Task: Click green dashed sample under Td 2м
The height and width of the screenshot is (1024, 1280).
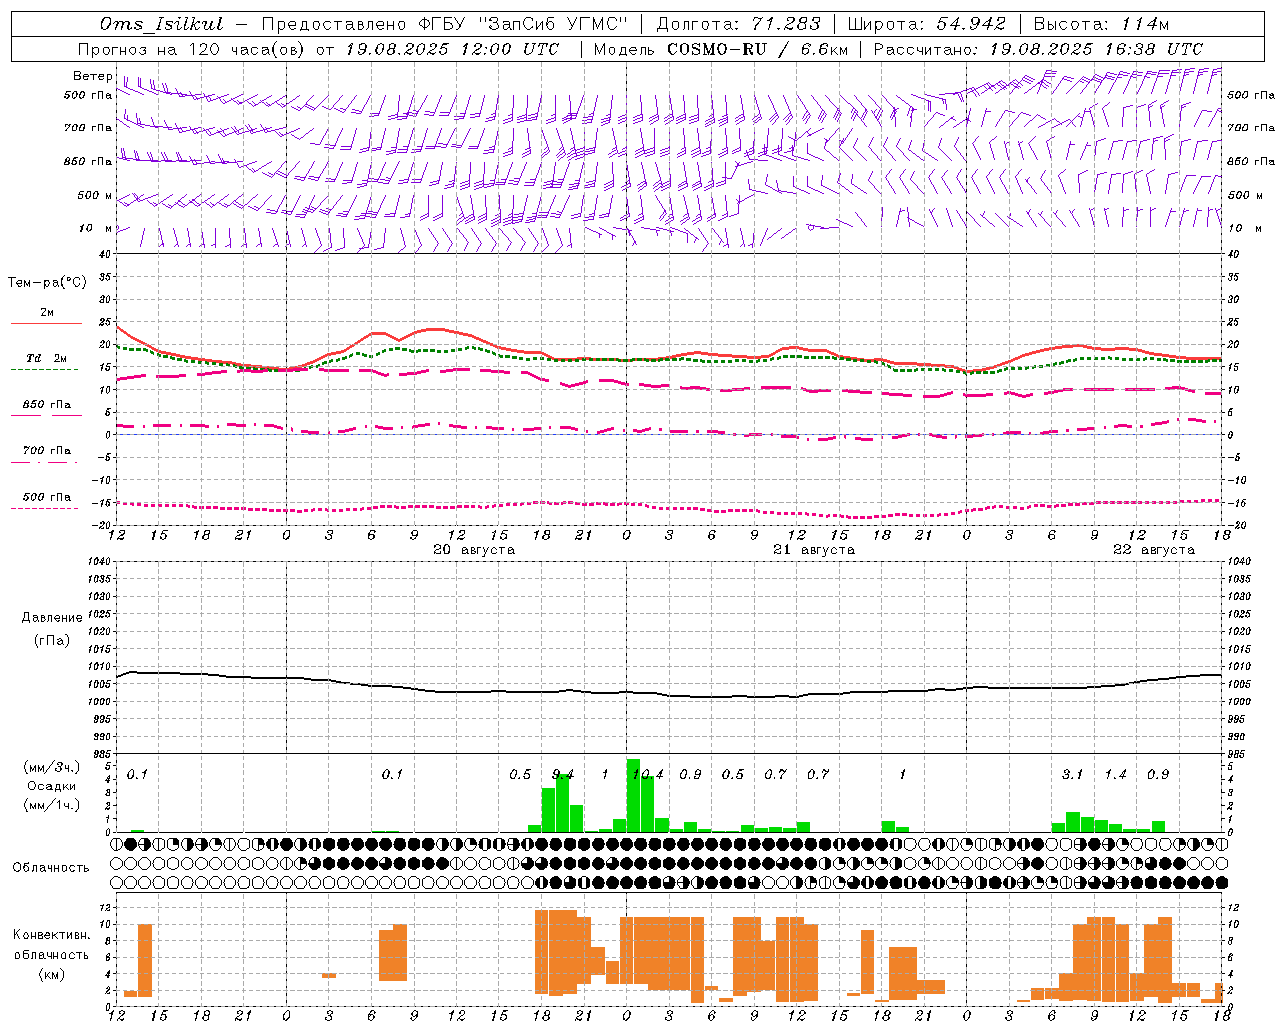Action: click(44, 370)
